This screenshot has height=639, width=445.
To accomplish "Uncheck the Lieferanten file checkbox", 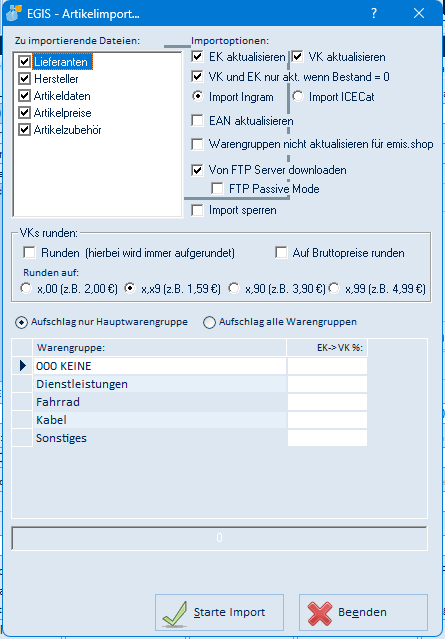I will [x=25, y=62].
